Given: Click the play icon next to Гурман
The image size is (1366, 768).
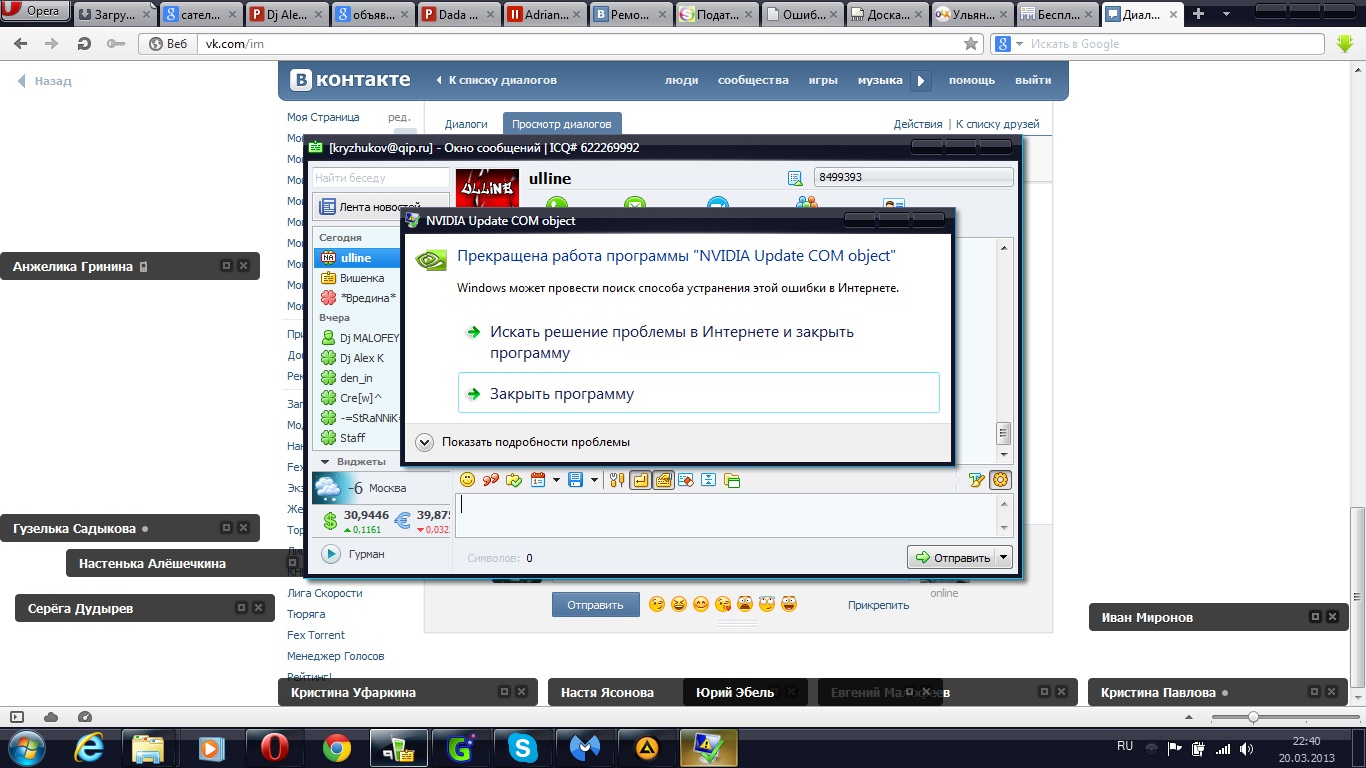Looking at the screenshot, I should point(330,553).
